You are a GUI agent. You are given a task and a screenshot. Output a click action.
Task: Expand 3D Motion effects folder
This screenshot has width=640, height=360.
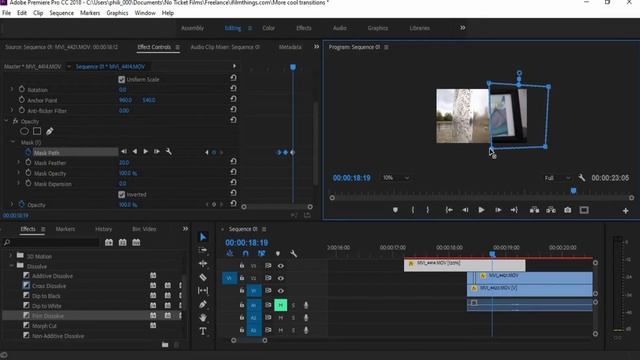coord(11,256)
